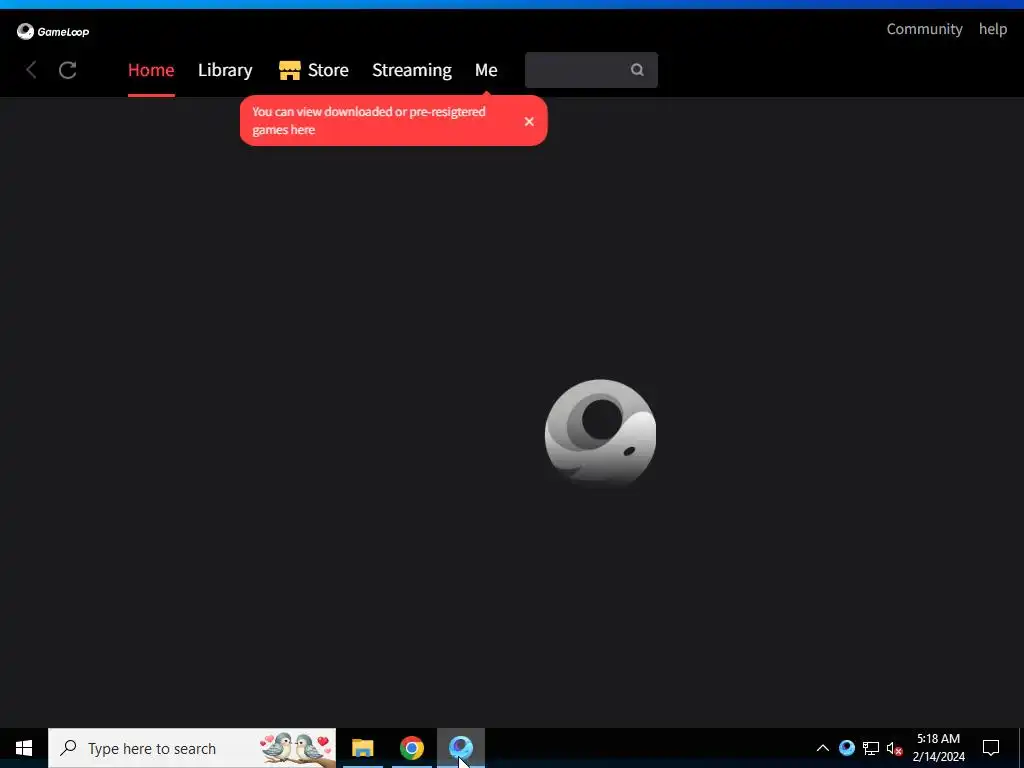Open the Action Center notifications icon

click(991, 748)
